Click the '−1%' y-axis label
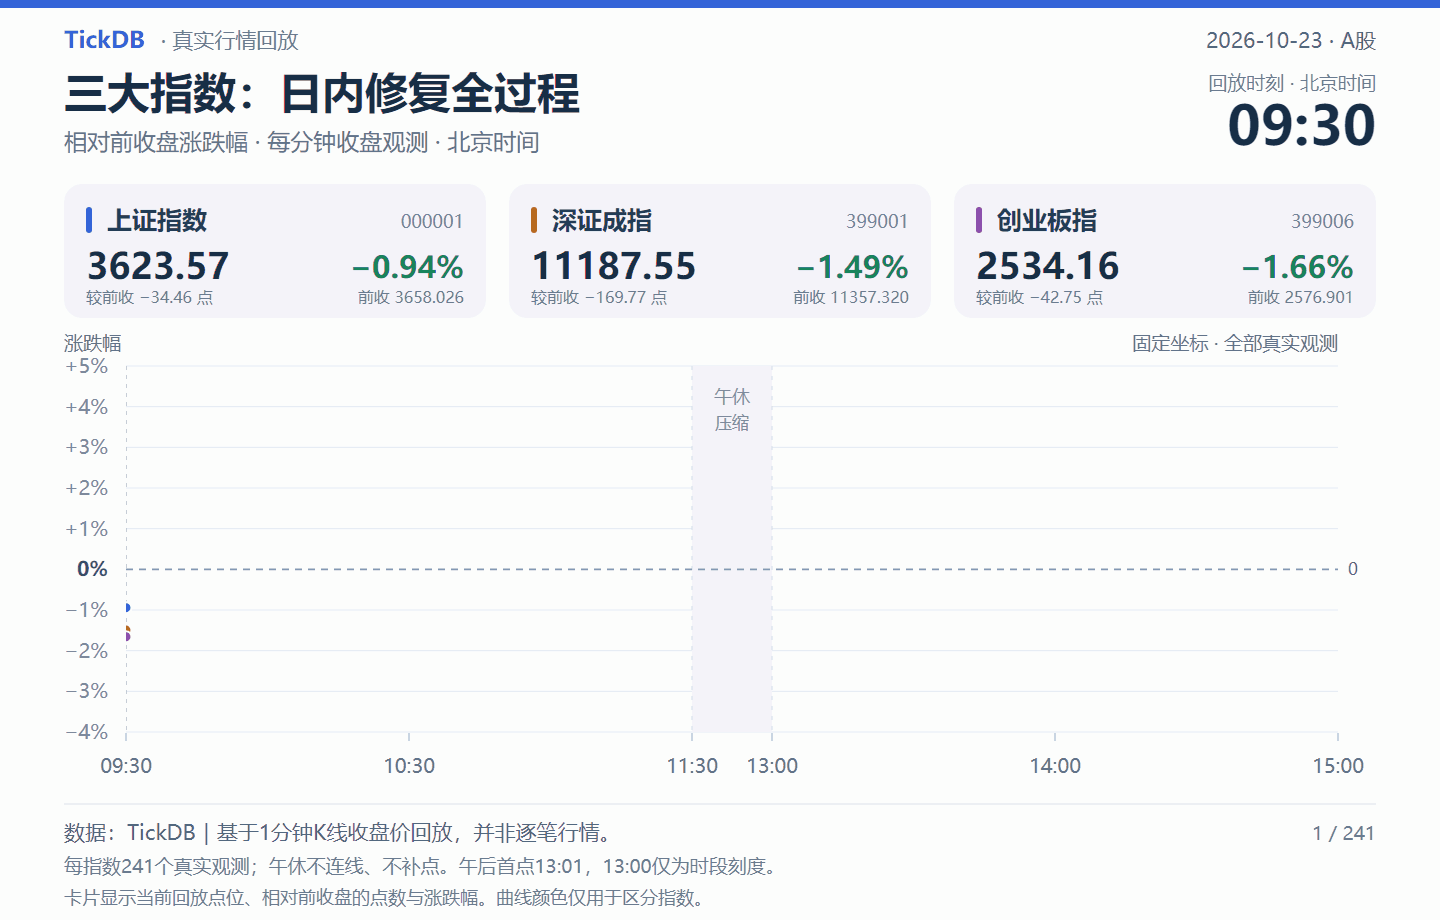 [87, 610]
